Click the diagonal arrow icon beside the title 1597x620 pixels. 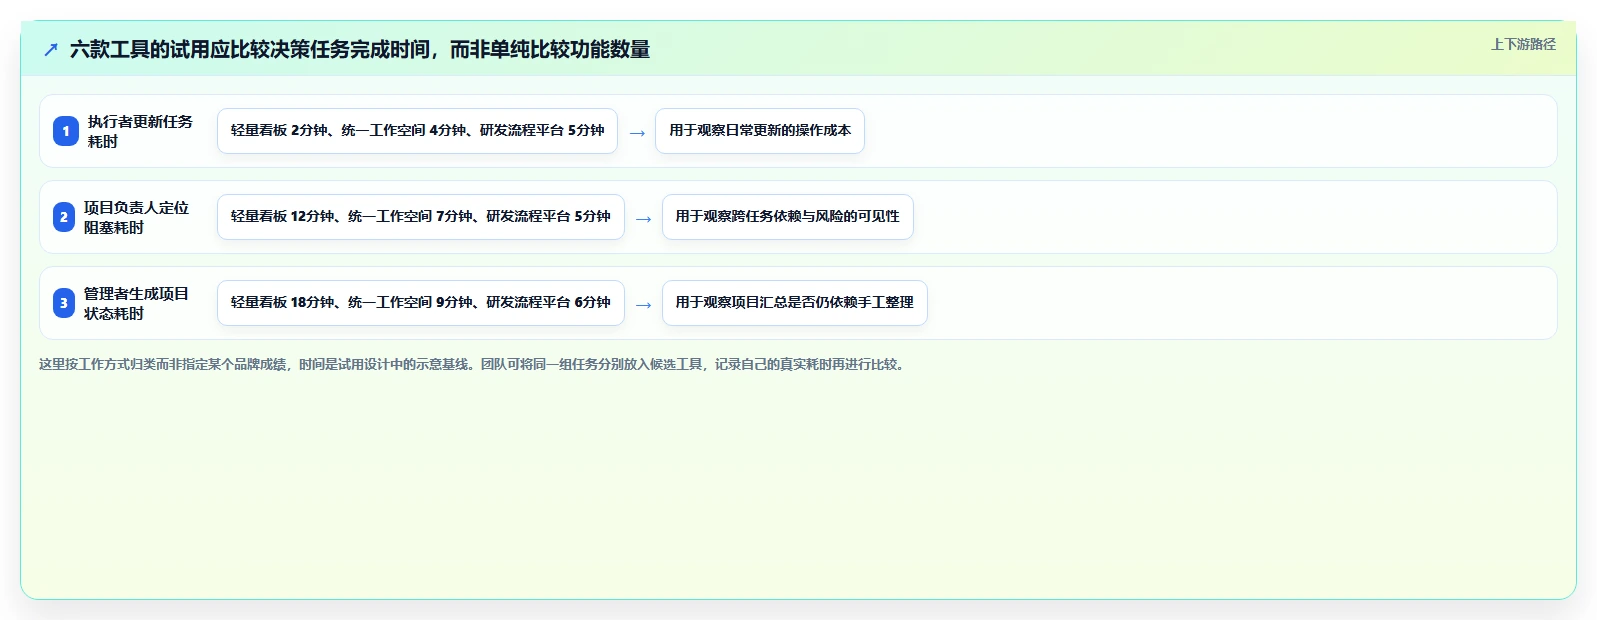(x=51, y=49)
